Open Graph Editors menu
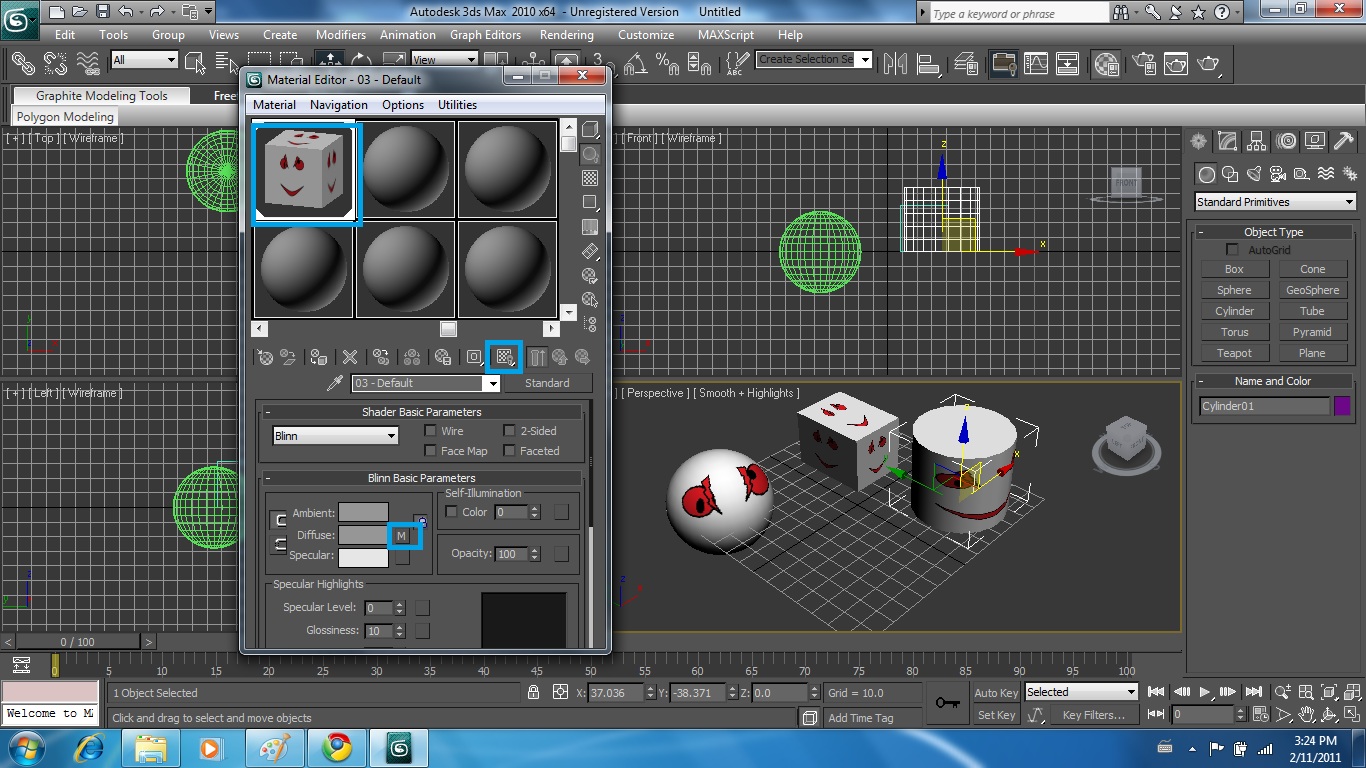Image resolution: width=1366 pixels, height=768 pixels. [485, 34]
